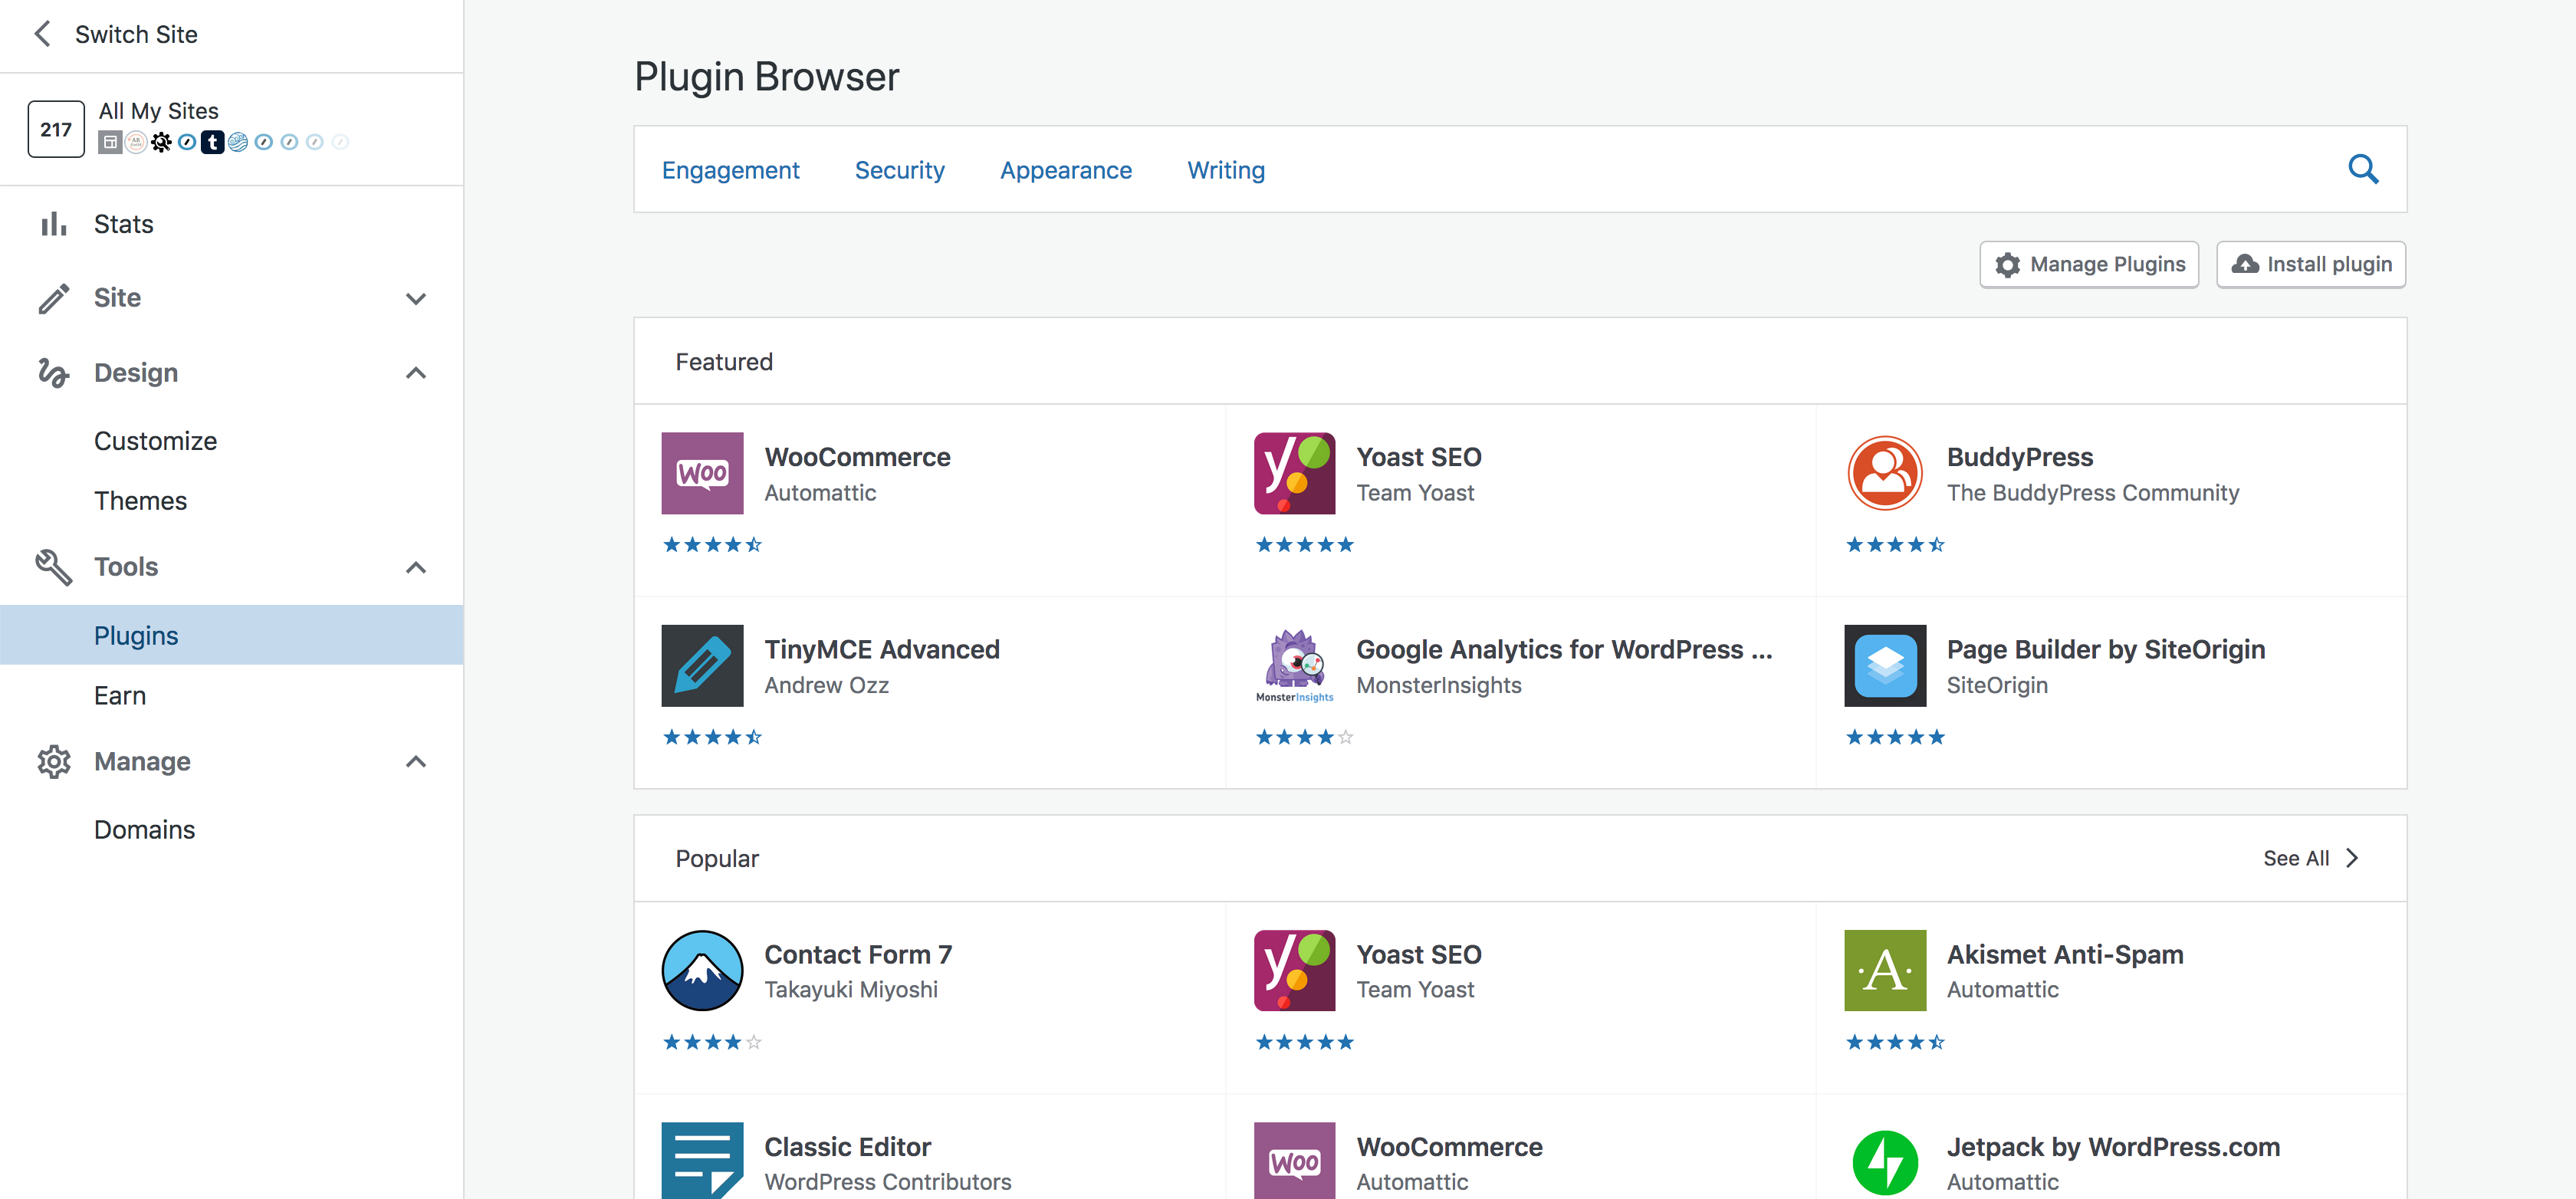Open the WooCommerce featured plugin icon
2576x1199 pixels.
702,473
